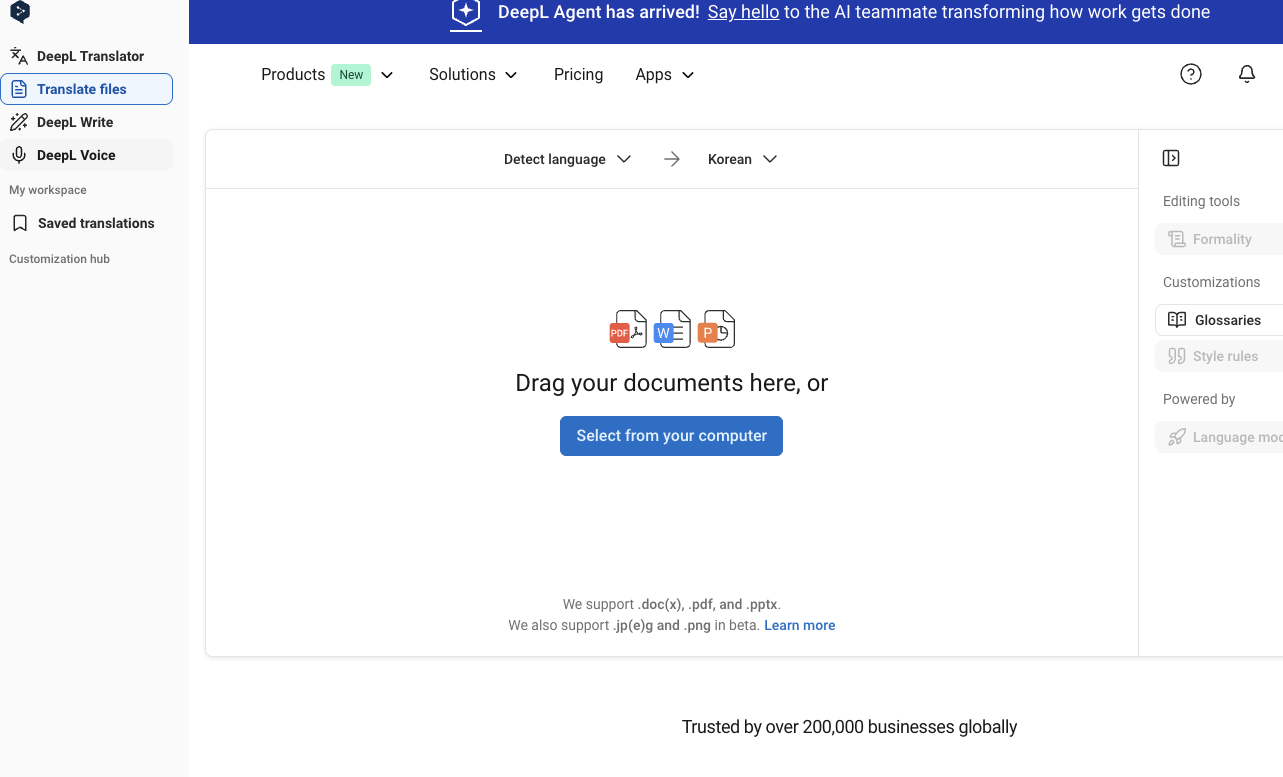Click the Formality icon

(1177, 239)
